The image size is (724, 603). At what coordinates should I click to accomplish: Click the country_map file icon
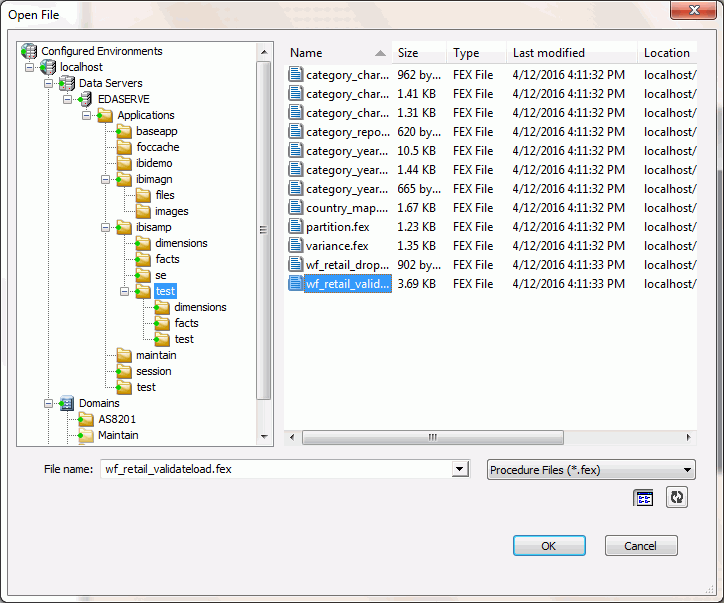click(x=296, y=208)
